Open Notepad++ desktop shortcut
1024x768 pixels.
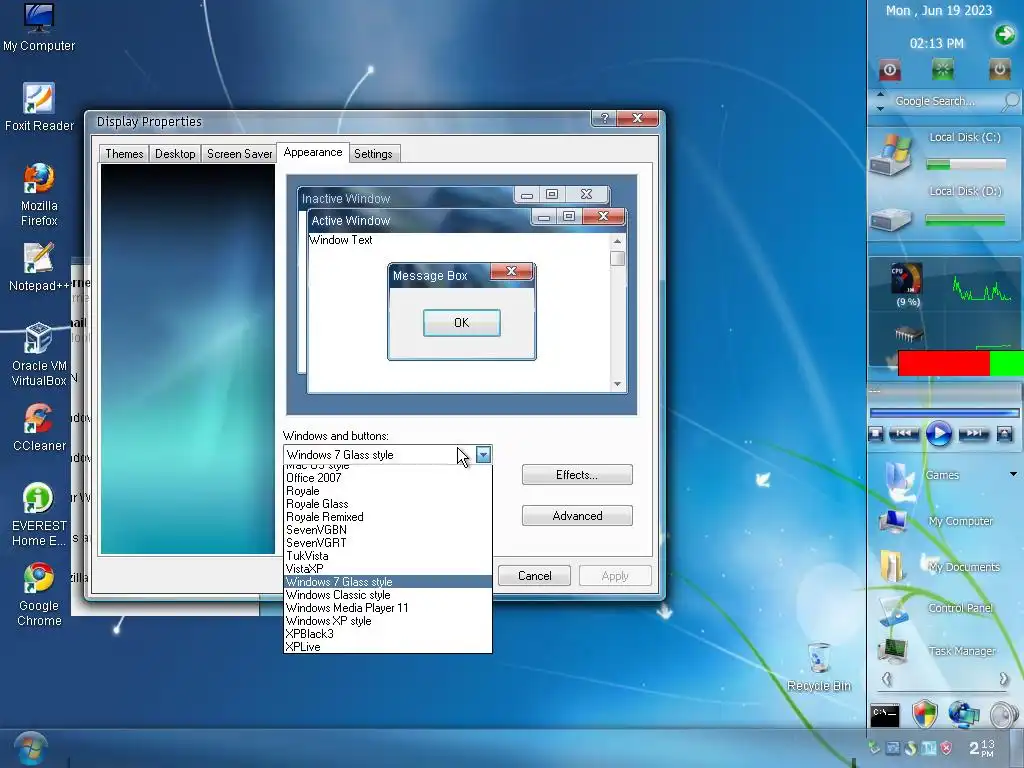(x=39, y=267)
